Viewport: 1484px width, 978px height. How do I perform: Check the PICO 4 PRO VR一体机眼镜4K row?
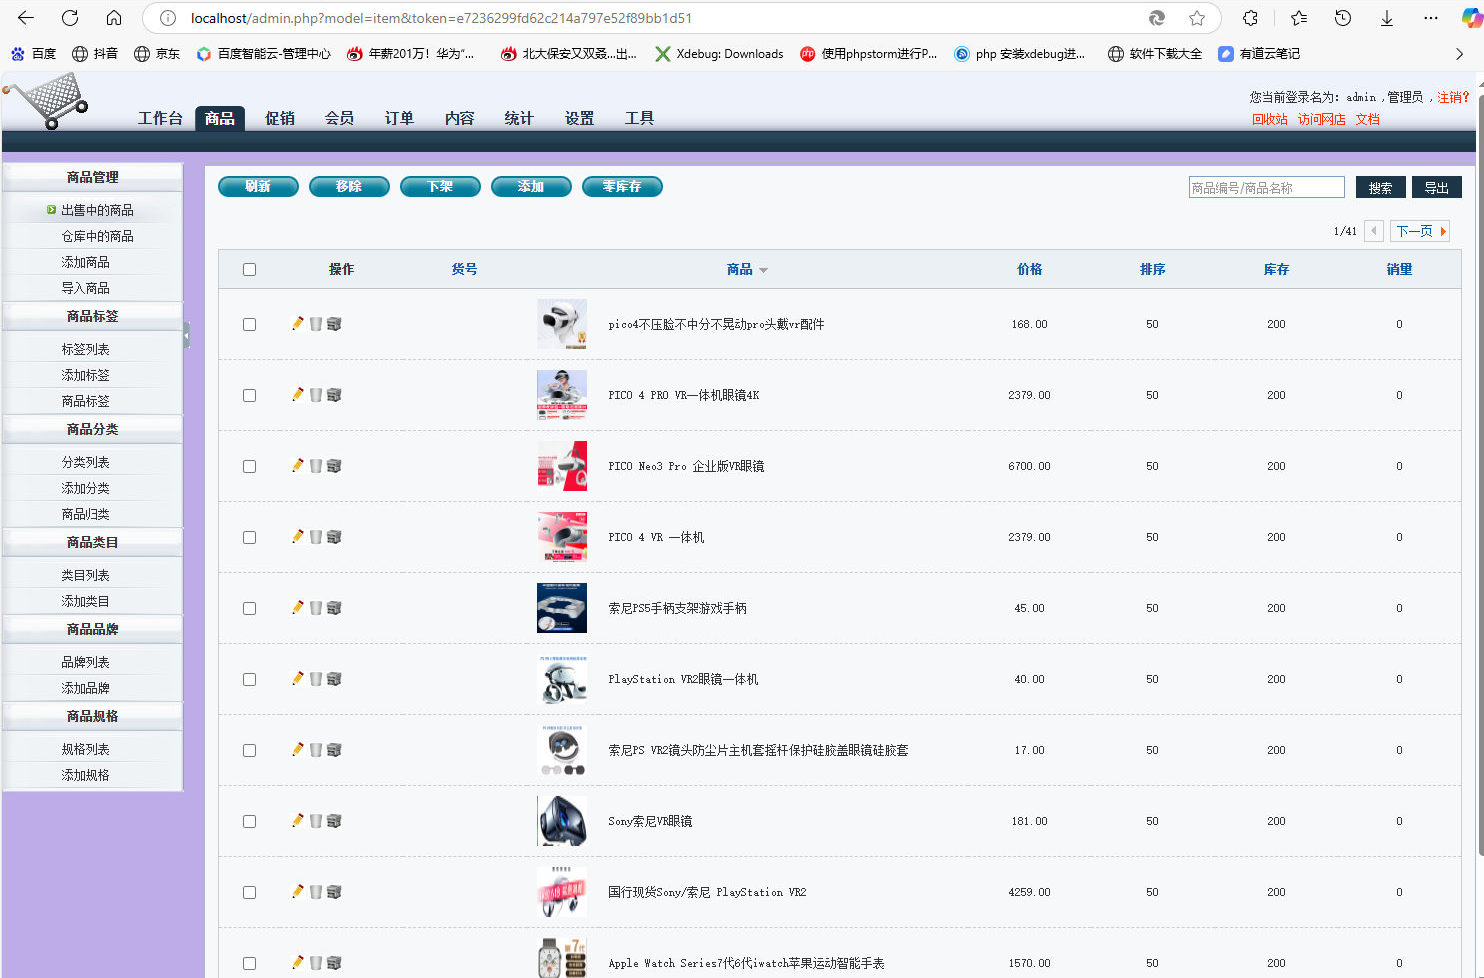[249, 396]
